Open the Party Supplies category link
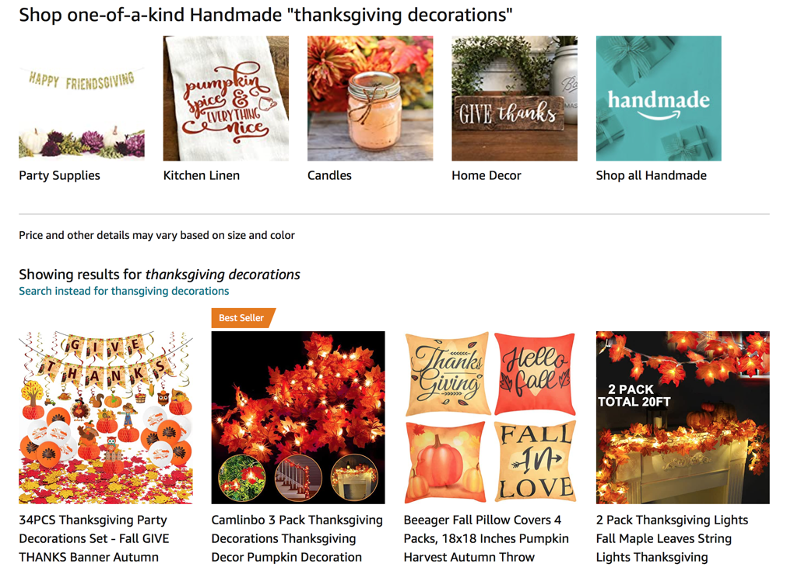 (x=59, y=175)
